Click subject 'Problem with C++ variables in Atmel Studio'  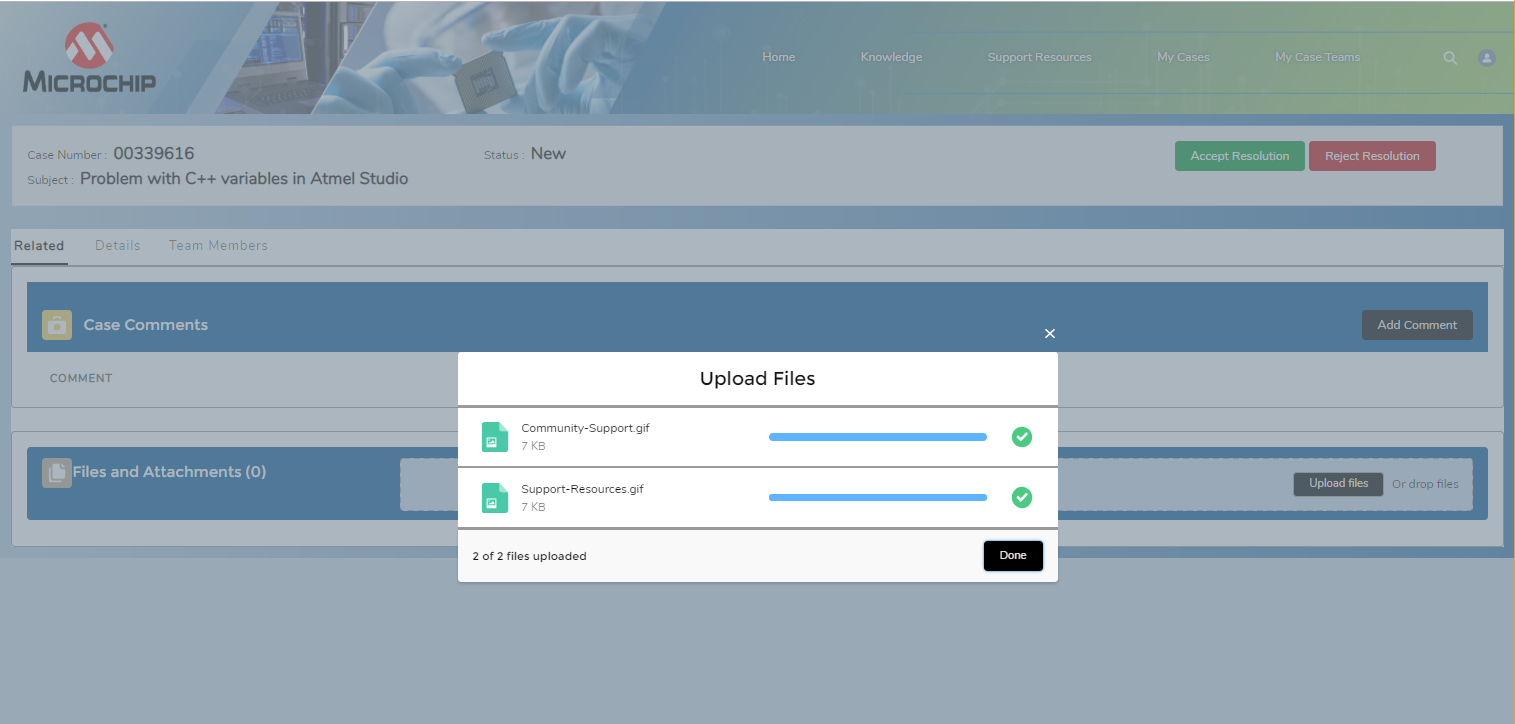(x=244, y=179)
